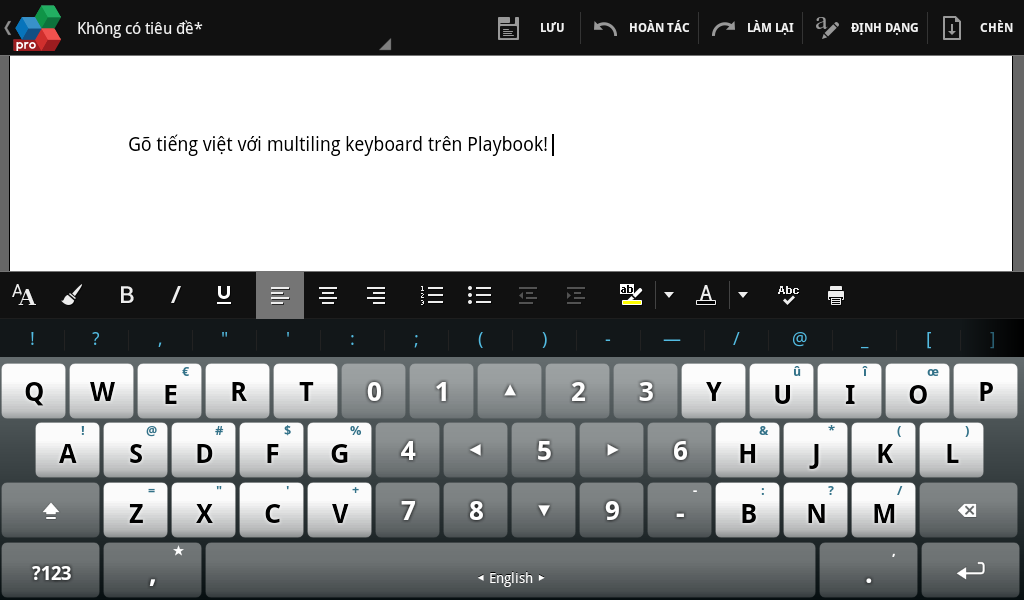Viewport: 1024px width, 600px height.
Task: Tap the left arrow navigation key
Action: pyautogui.click(x=476, y=450)
